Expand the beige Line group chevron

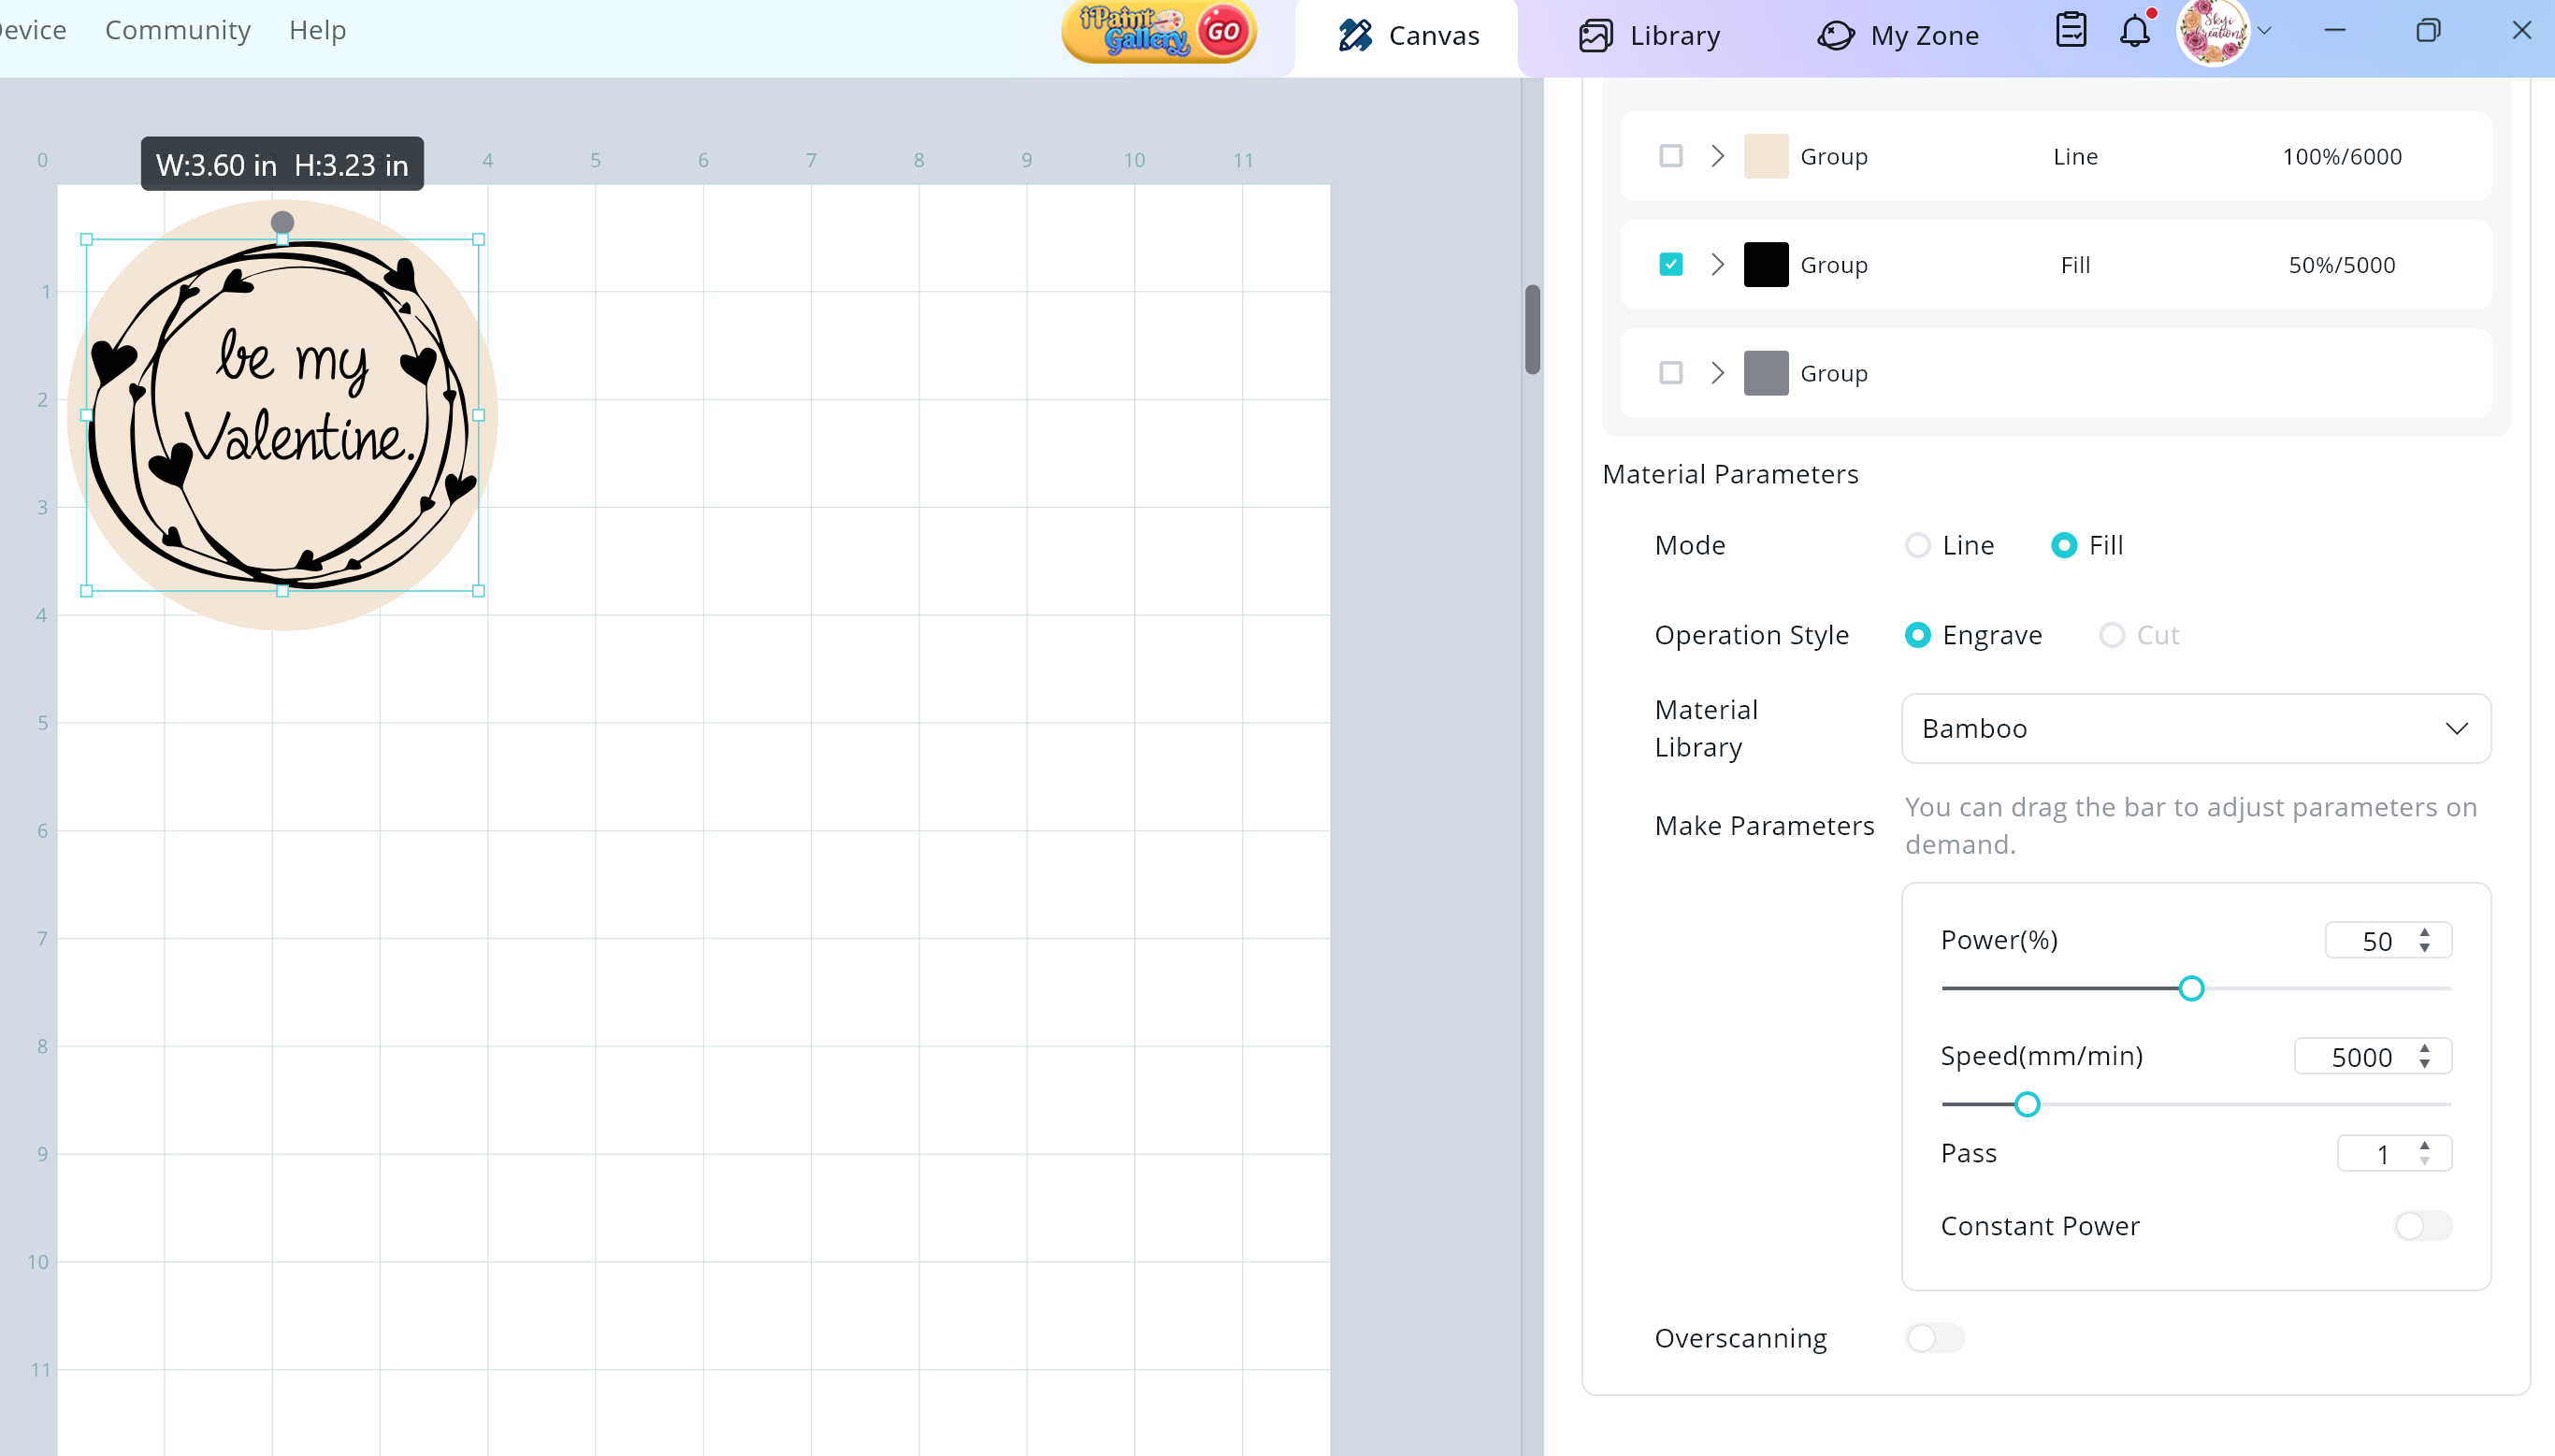[x=1717, y=157]
